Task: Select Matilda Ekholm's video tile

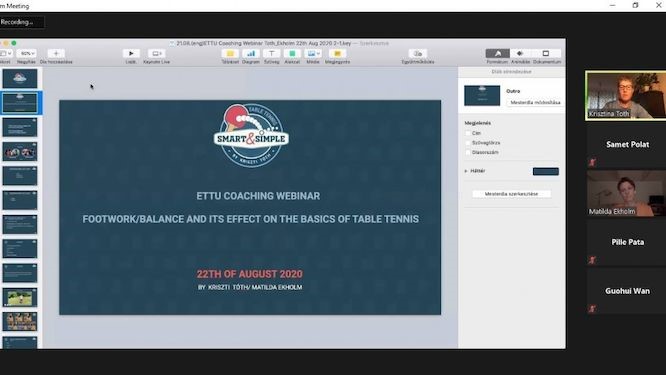Action: [626, 194]
